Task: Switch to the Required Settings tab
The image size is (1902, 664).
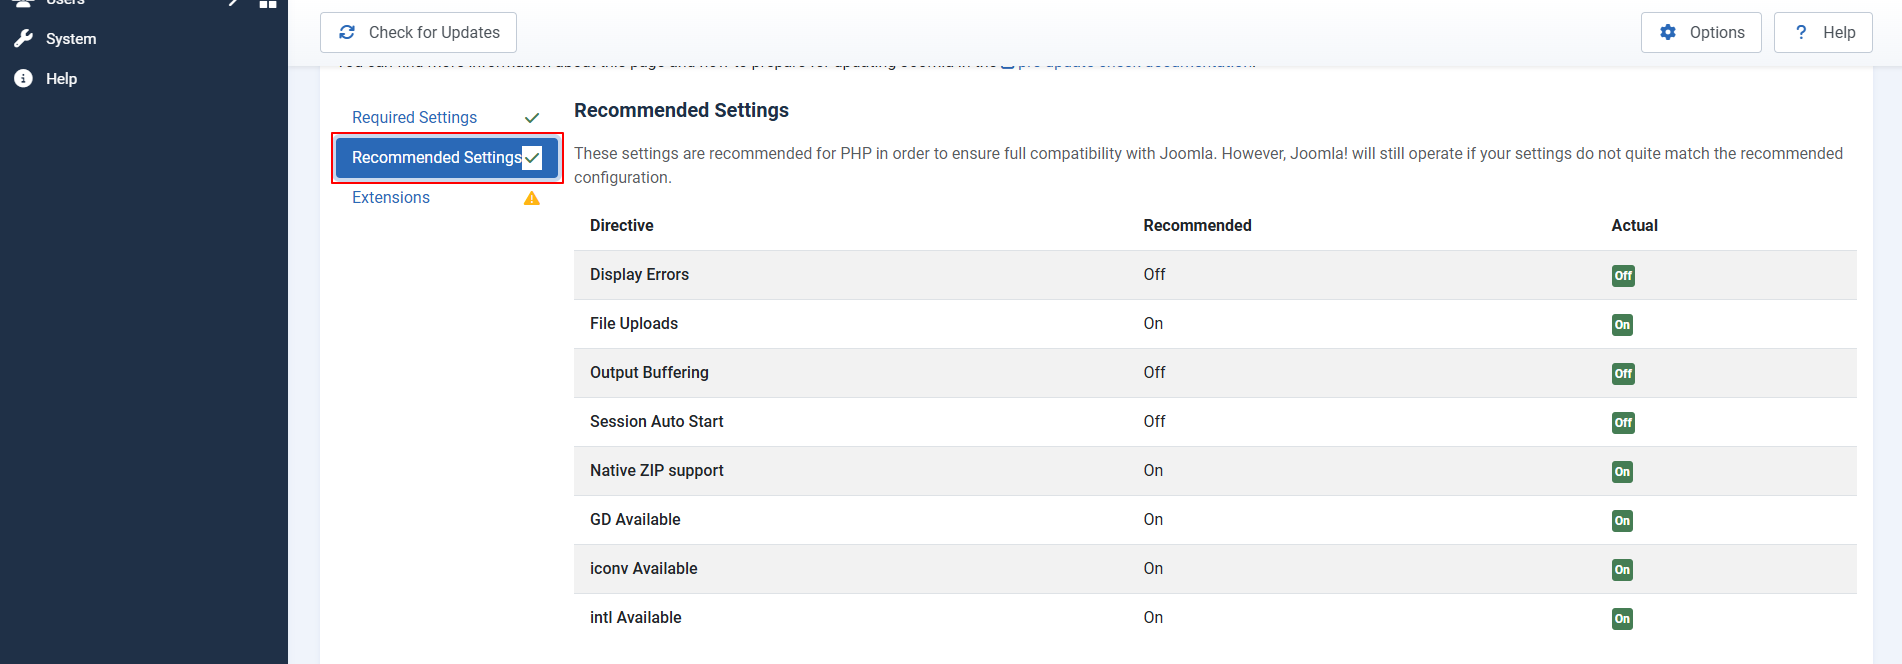Action: pyautogui.click(x=414, y=118)
